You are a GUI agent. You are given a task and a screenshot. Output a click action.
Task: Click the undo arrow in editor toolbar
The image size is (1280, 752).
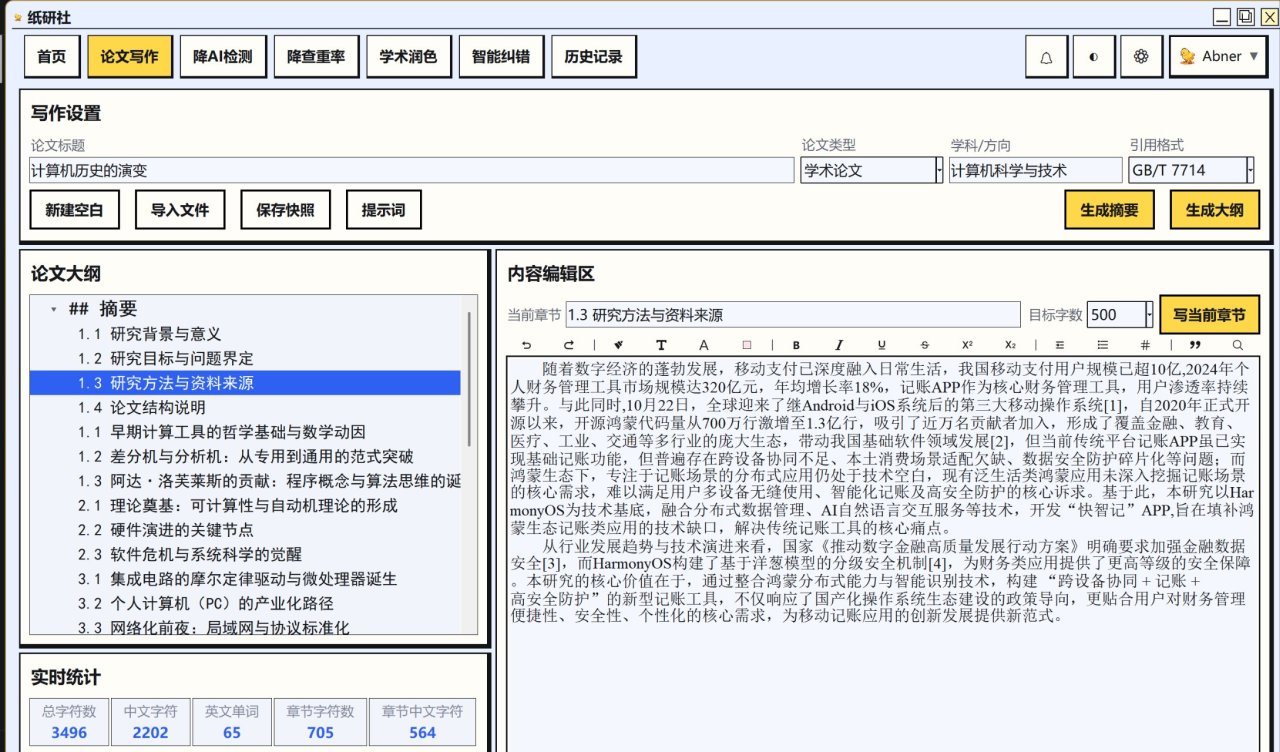coord(527,345)
